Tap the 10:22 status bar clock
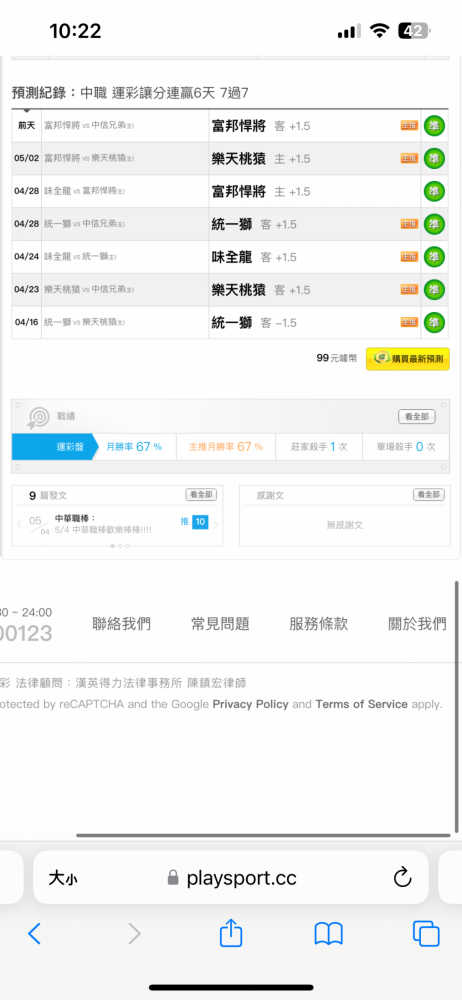Screen dimensions: 462x1000 click(75, 31)
